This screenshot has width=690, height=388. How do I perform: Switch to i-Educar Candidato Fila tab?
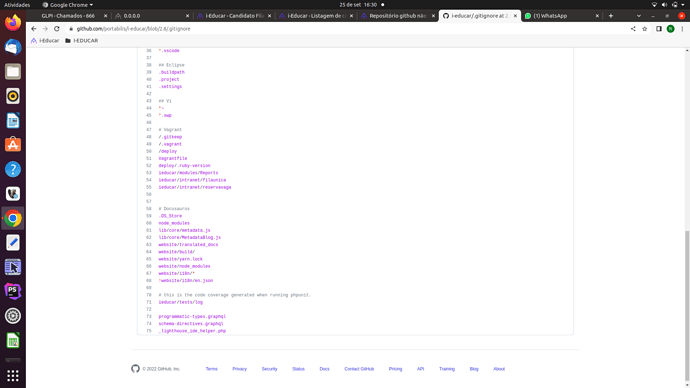234,16
